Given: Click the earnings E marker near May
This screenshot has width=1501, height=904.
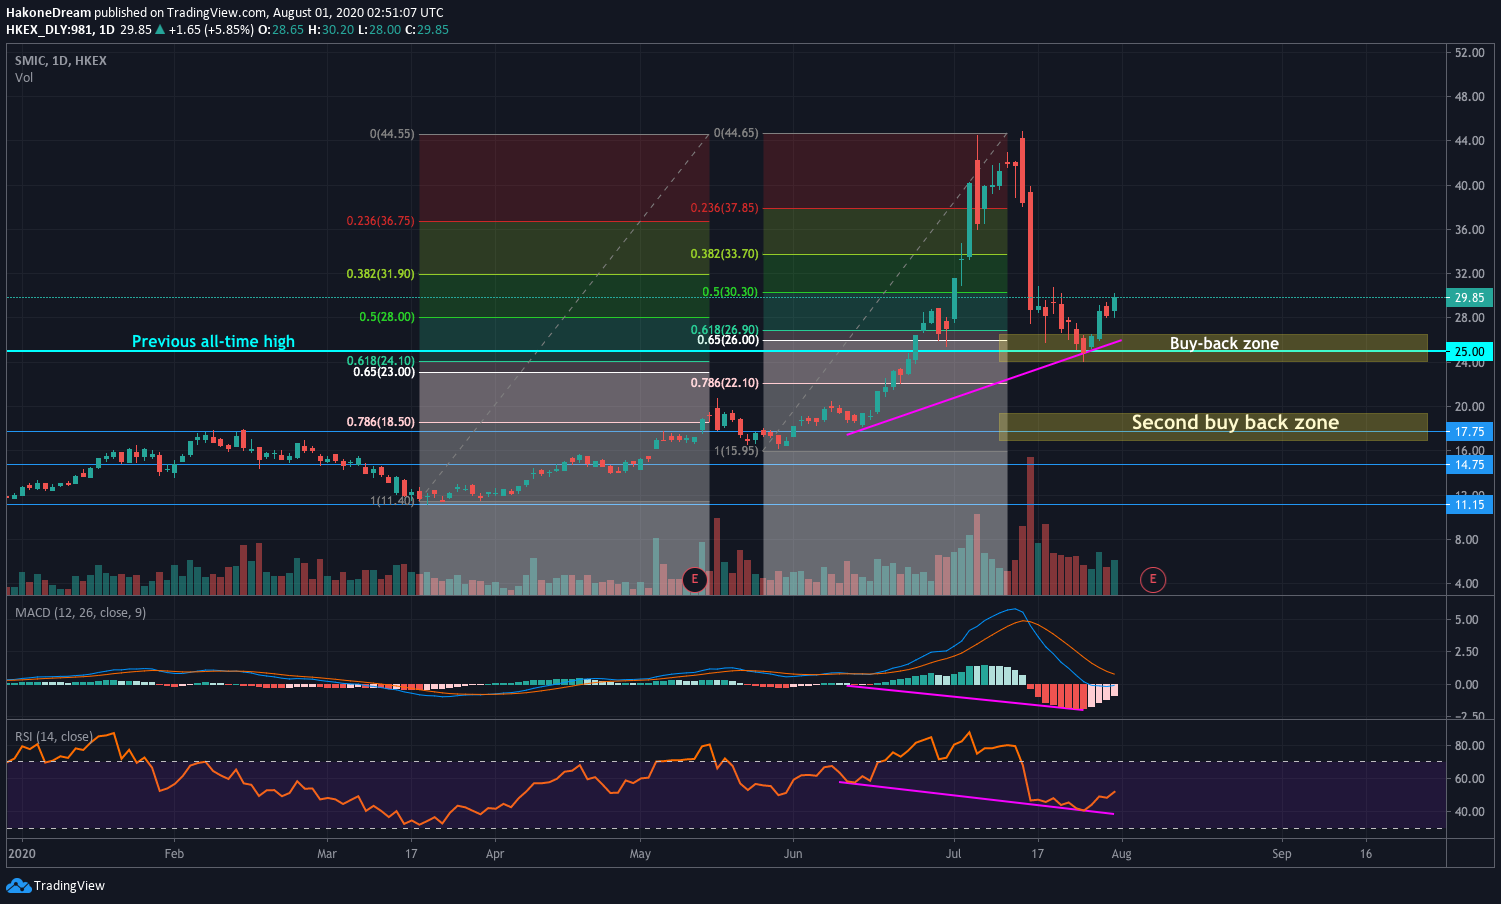Looking at the screenshot, I should 694,579.
